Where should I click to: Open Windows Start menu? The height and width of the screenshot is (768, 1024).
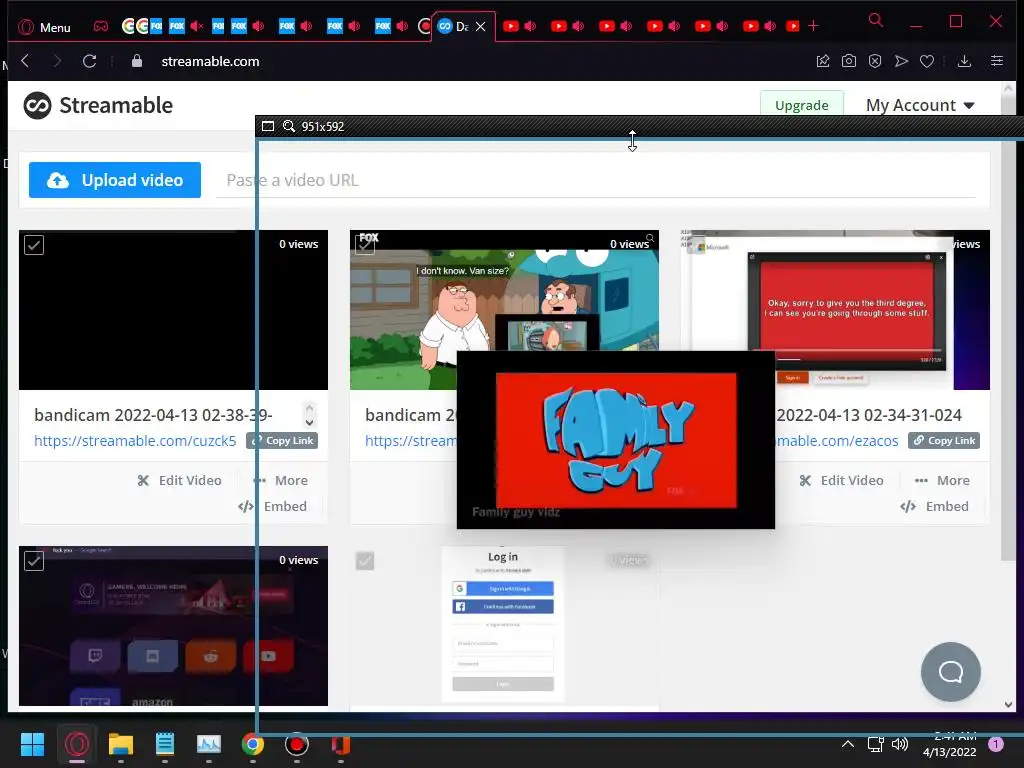[32, 744]
